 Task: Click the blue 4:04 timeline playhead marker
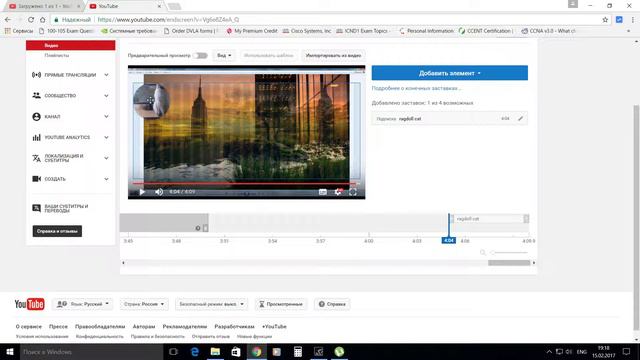(x=449, y=240)
